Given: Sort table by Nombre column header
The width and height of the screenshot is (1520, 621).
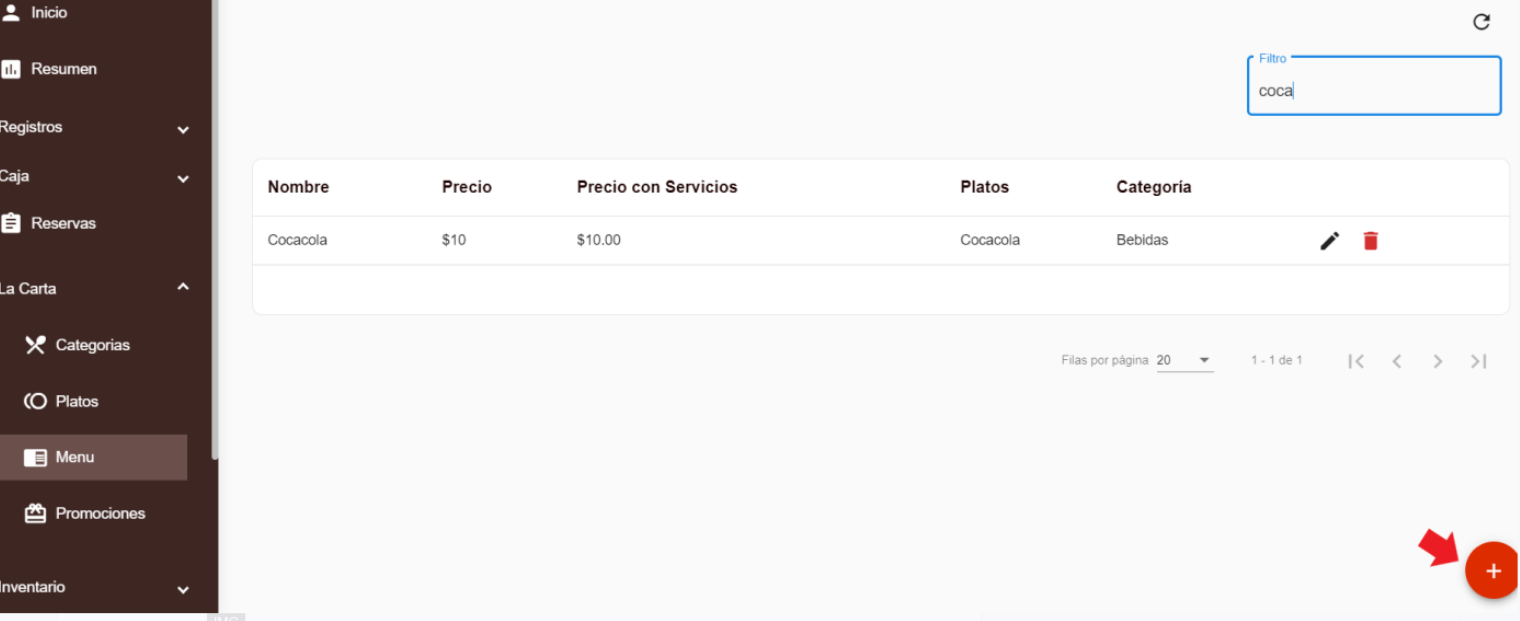Looking at the screenshot, I should click(x=298, y=187).
